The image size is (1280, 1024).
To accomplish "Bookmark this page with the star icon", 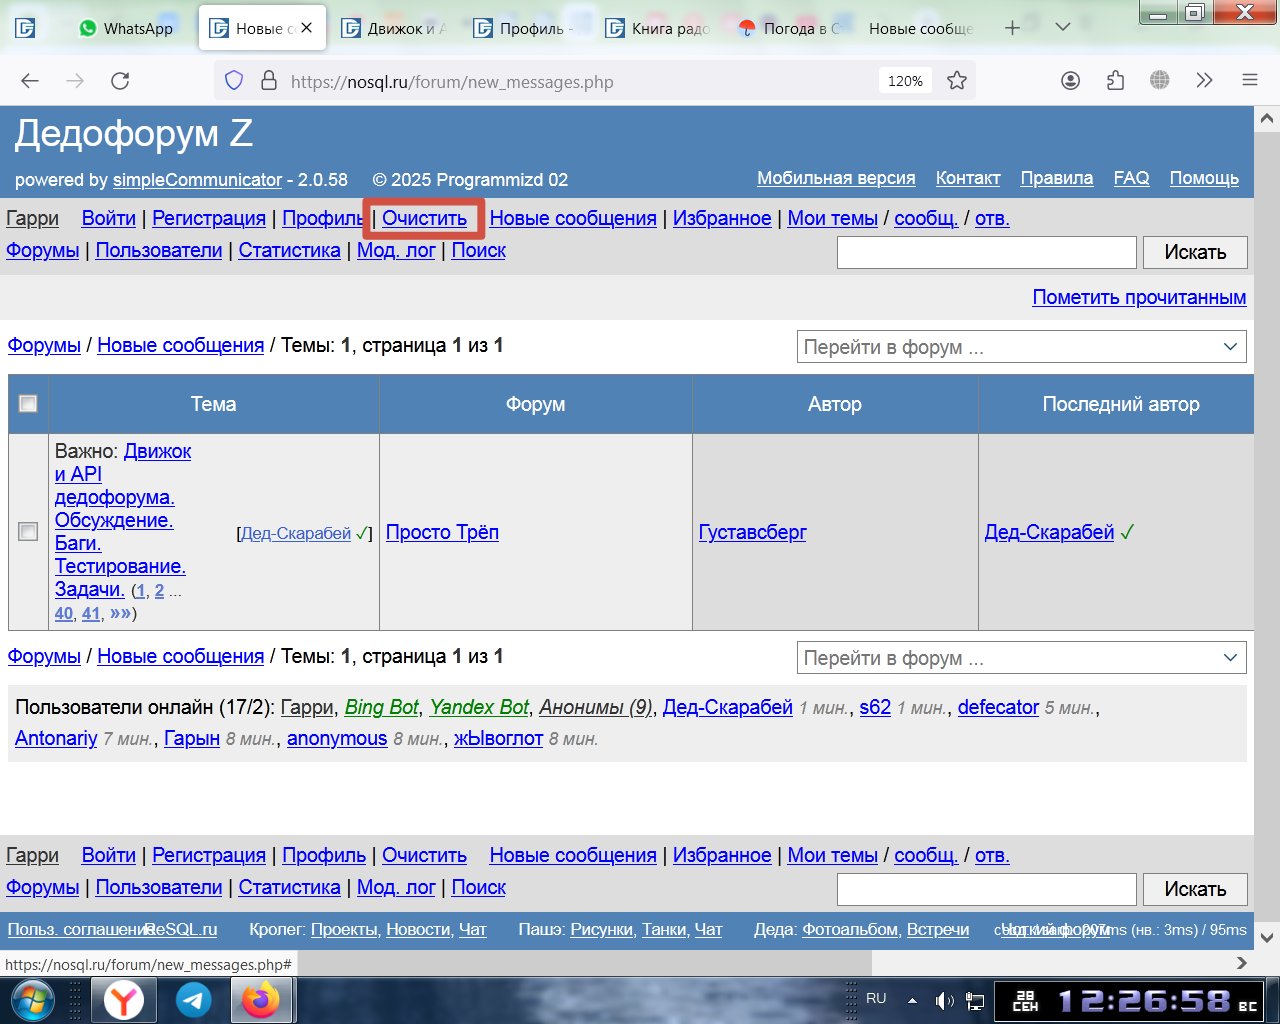I will [x=957, y=81].
